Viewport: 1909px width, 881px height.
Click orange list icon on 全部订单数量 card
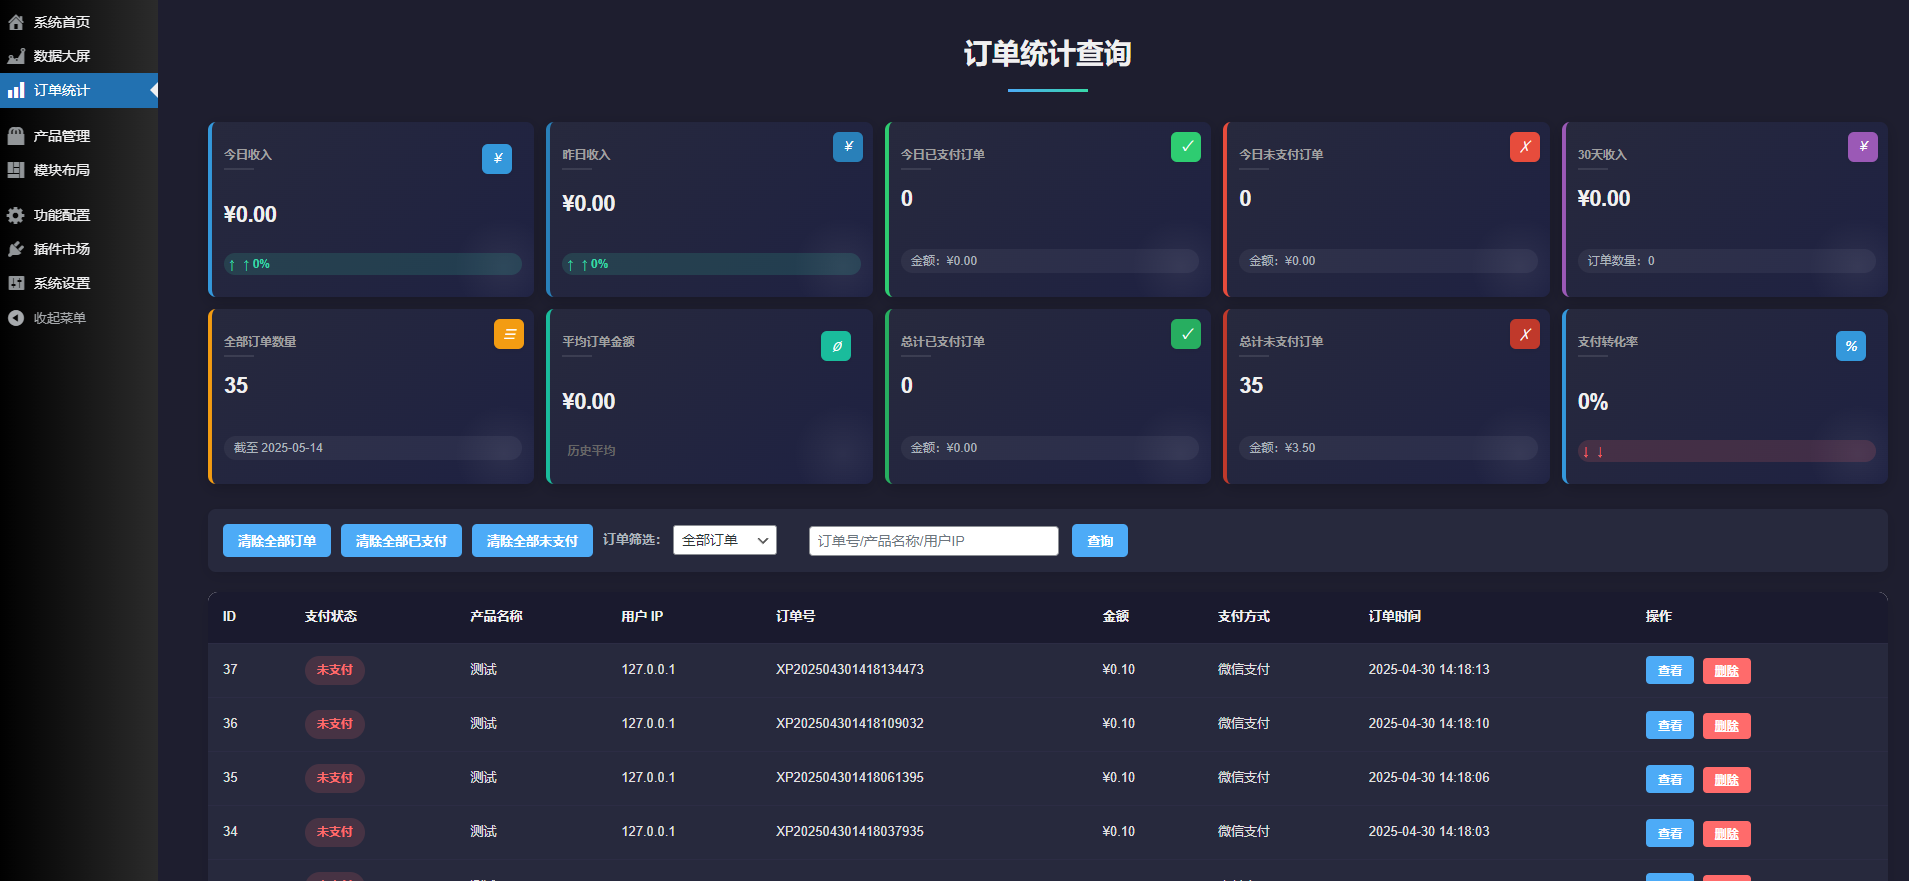509,334
